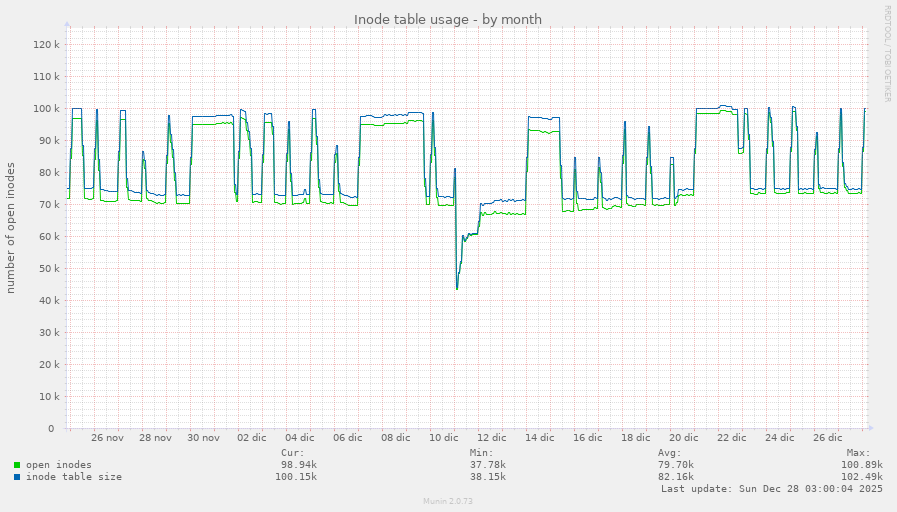
Task: Click the 'Munin 2.0.73' version text
Action: point(448,501)
